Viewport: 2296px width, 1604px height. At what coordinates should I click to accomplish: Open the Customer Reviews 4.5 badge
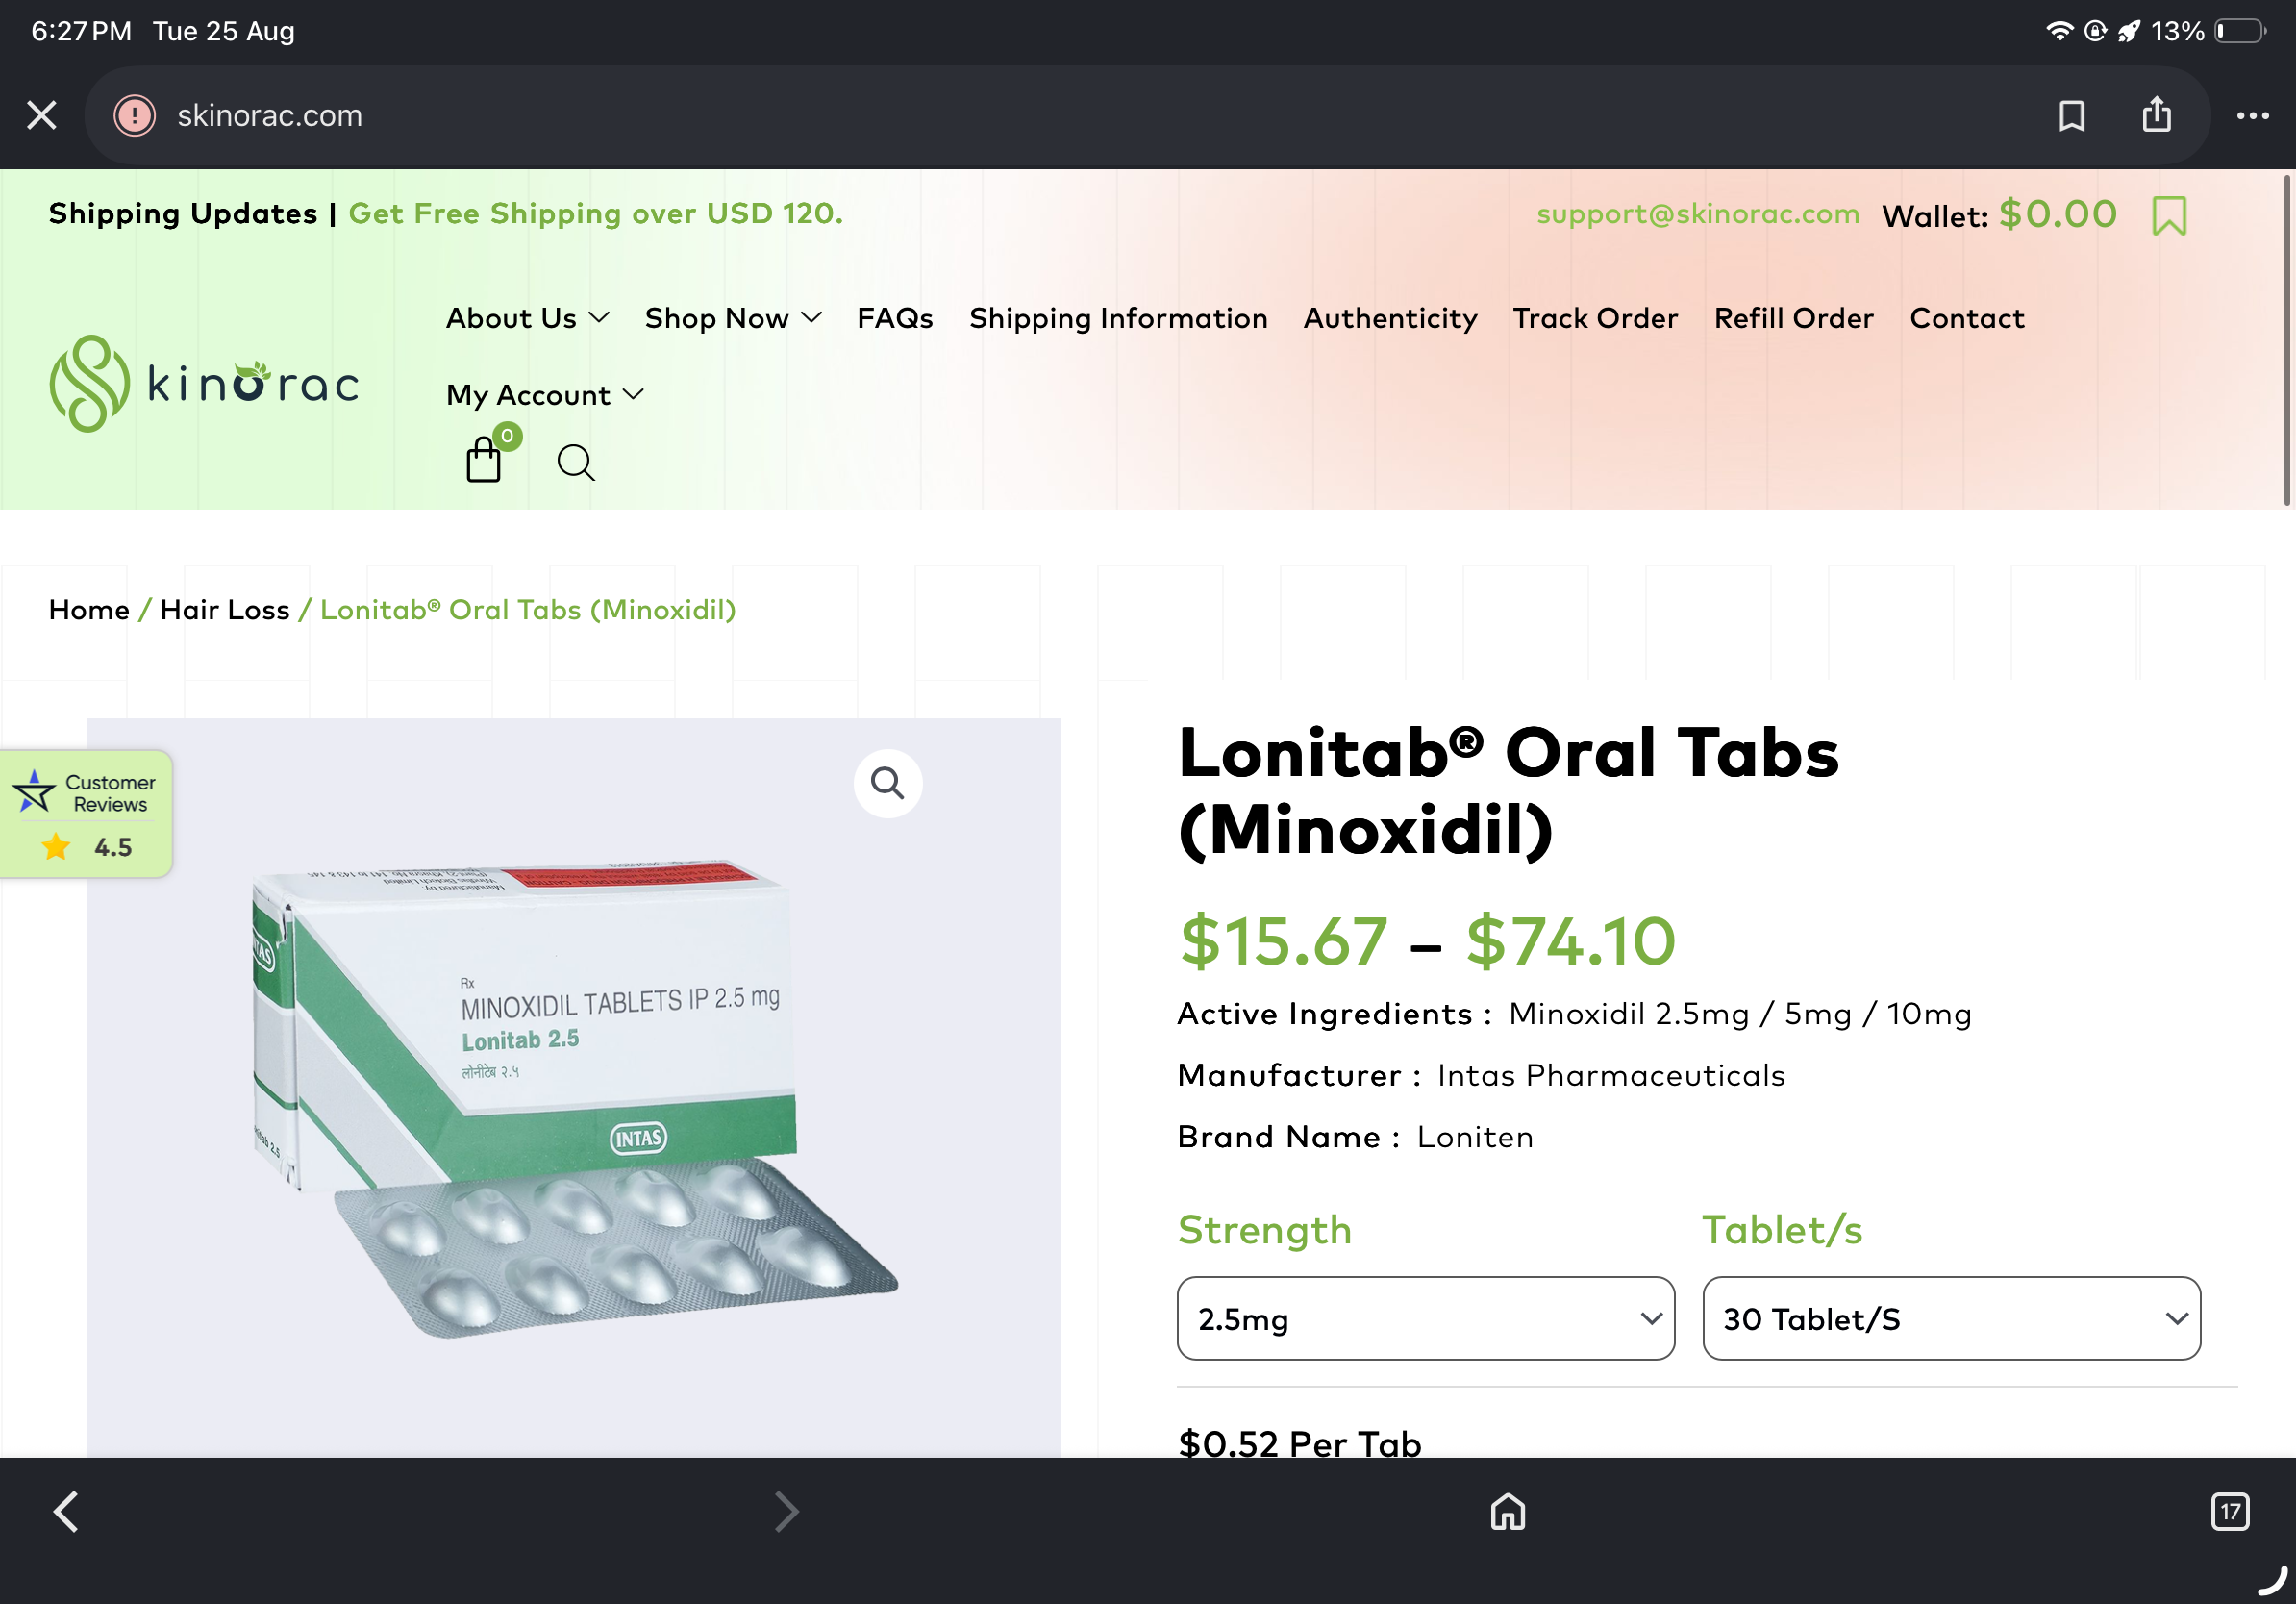tap(86, 814)
